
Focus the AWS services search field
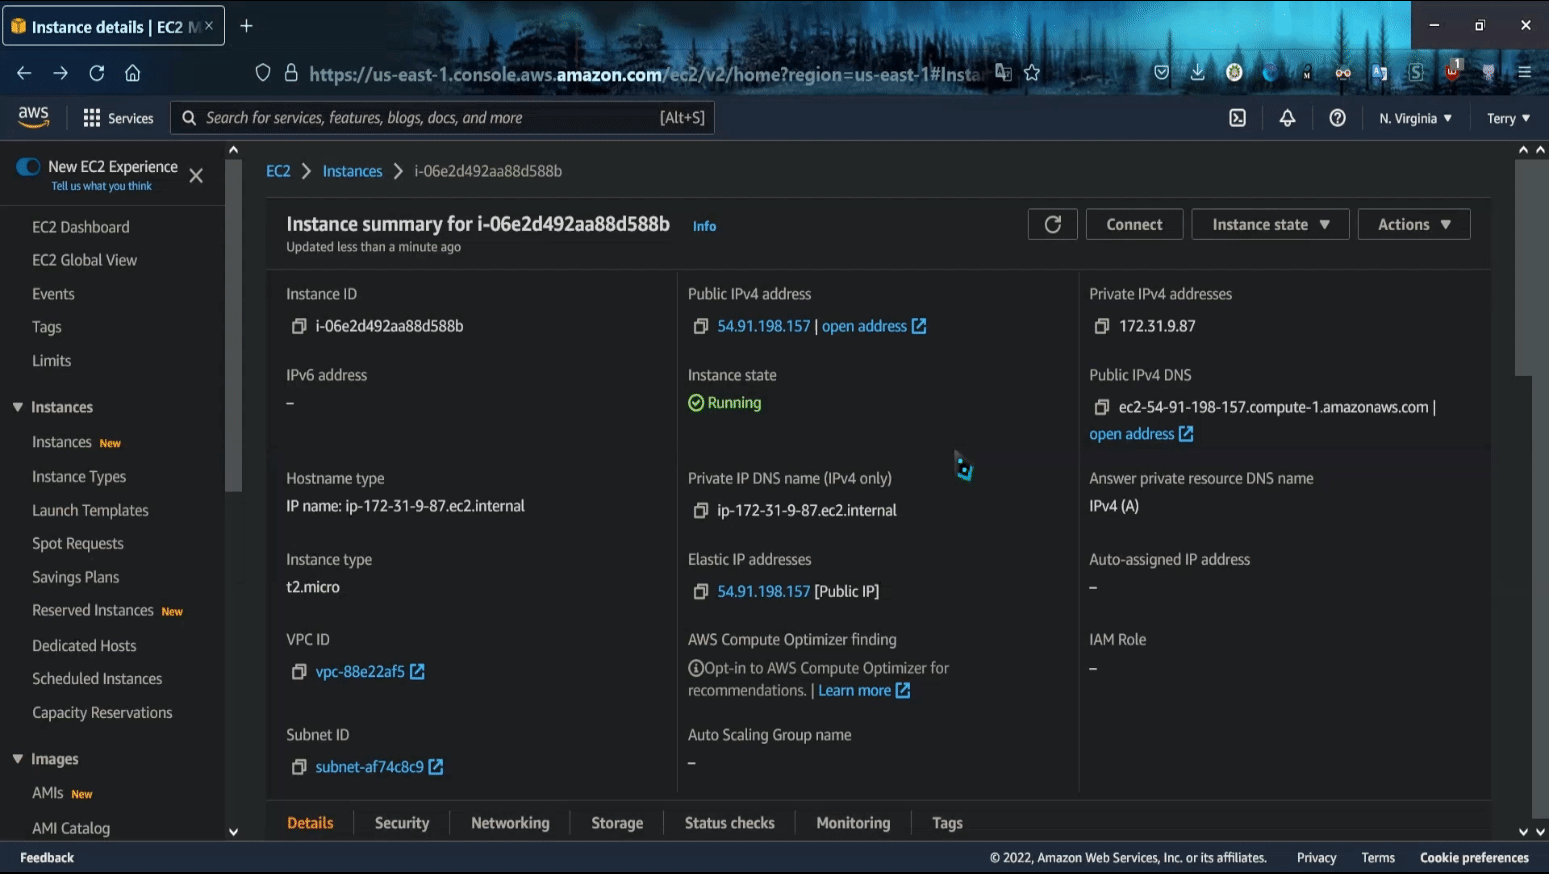tap(442, 118)
